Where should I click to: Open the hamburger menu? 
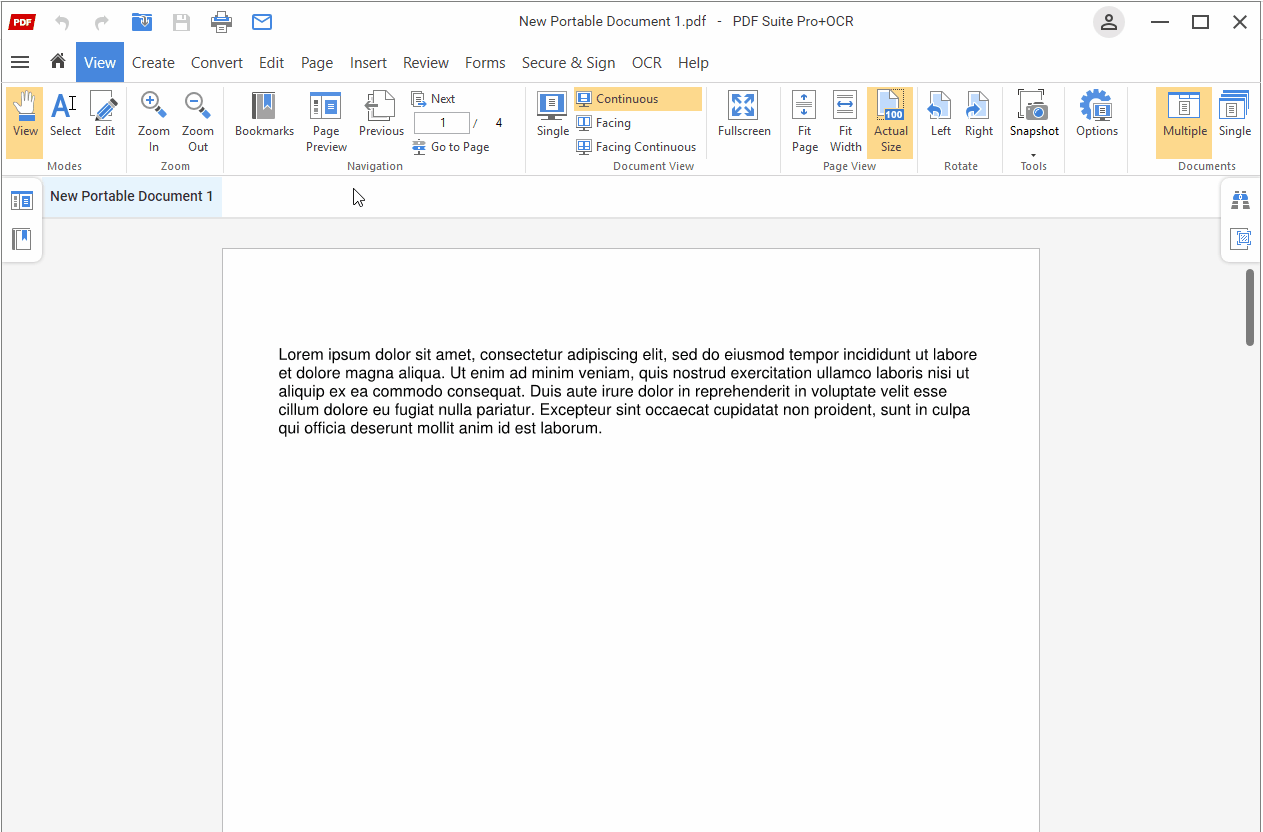click(x=20, y=62)
